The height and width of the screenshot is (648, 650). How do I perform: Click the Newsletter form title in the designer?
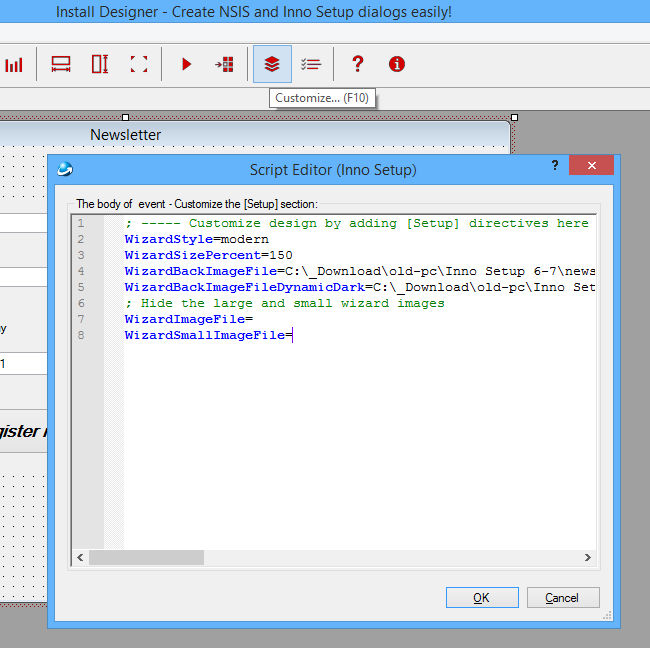pos(125,135)
